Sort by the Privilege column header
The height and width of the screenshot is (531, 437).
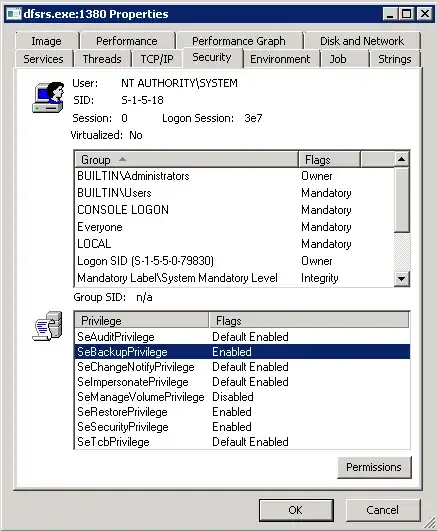[x=142, y=320]
